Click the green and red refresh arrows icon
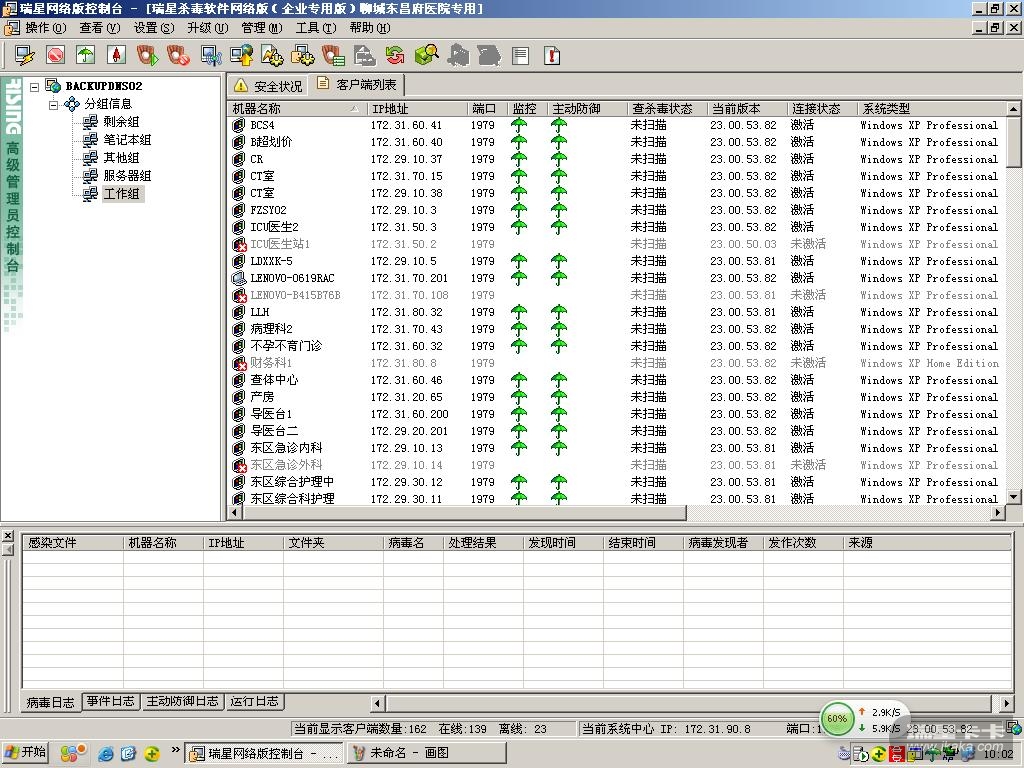1024x768 pixels. click(394, 56)
